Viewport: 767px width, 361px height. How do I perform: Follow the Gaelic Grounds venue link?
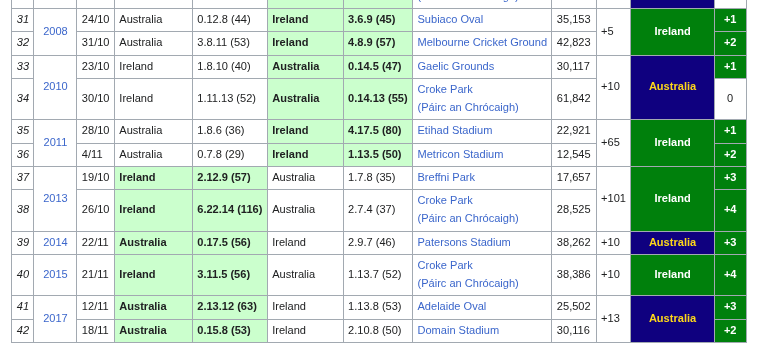[455, 67]
